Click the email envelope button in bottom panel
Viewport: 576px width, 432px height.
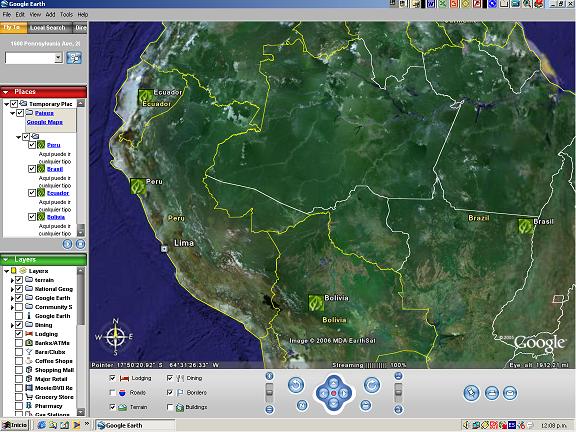pyautogui.click(x=510, y=393)
